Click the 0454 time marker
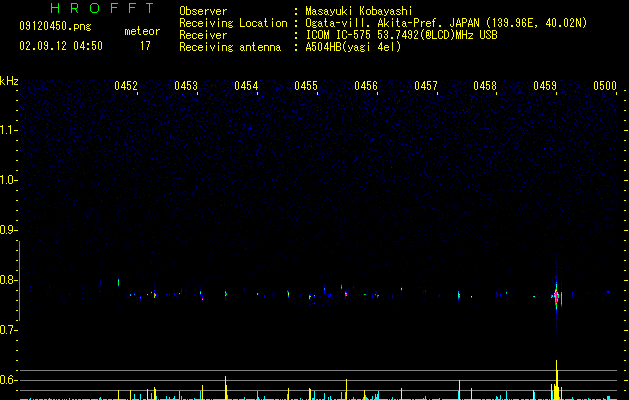629x400 pixels. point(246,86)
